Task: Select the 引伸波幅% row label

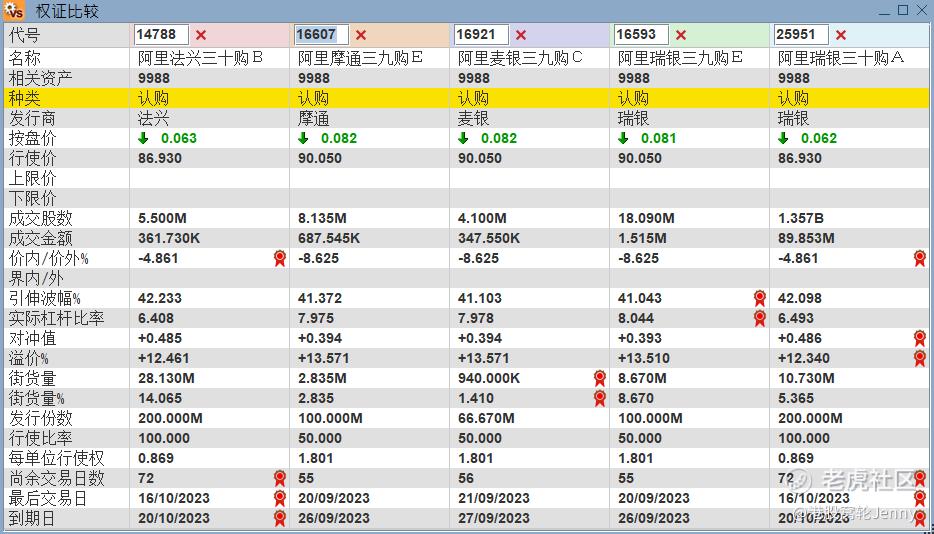Action: (45, 298)
